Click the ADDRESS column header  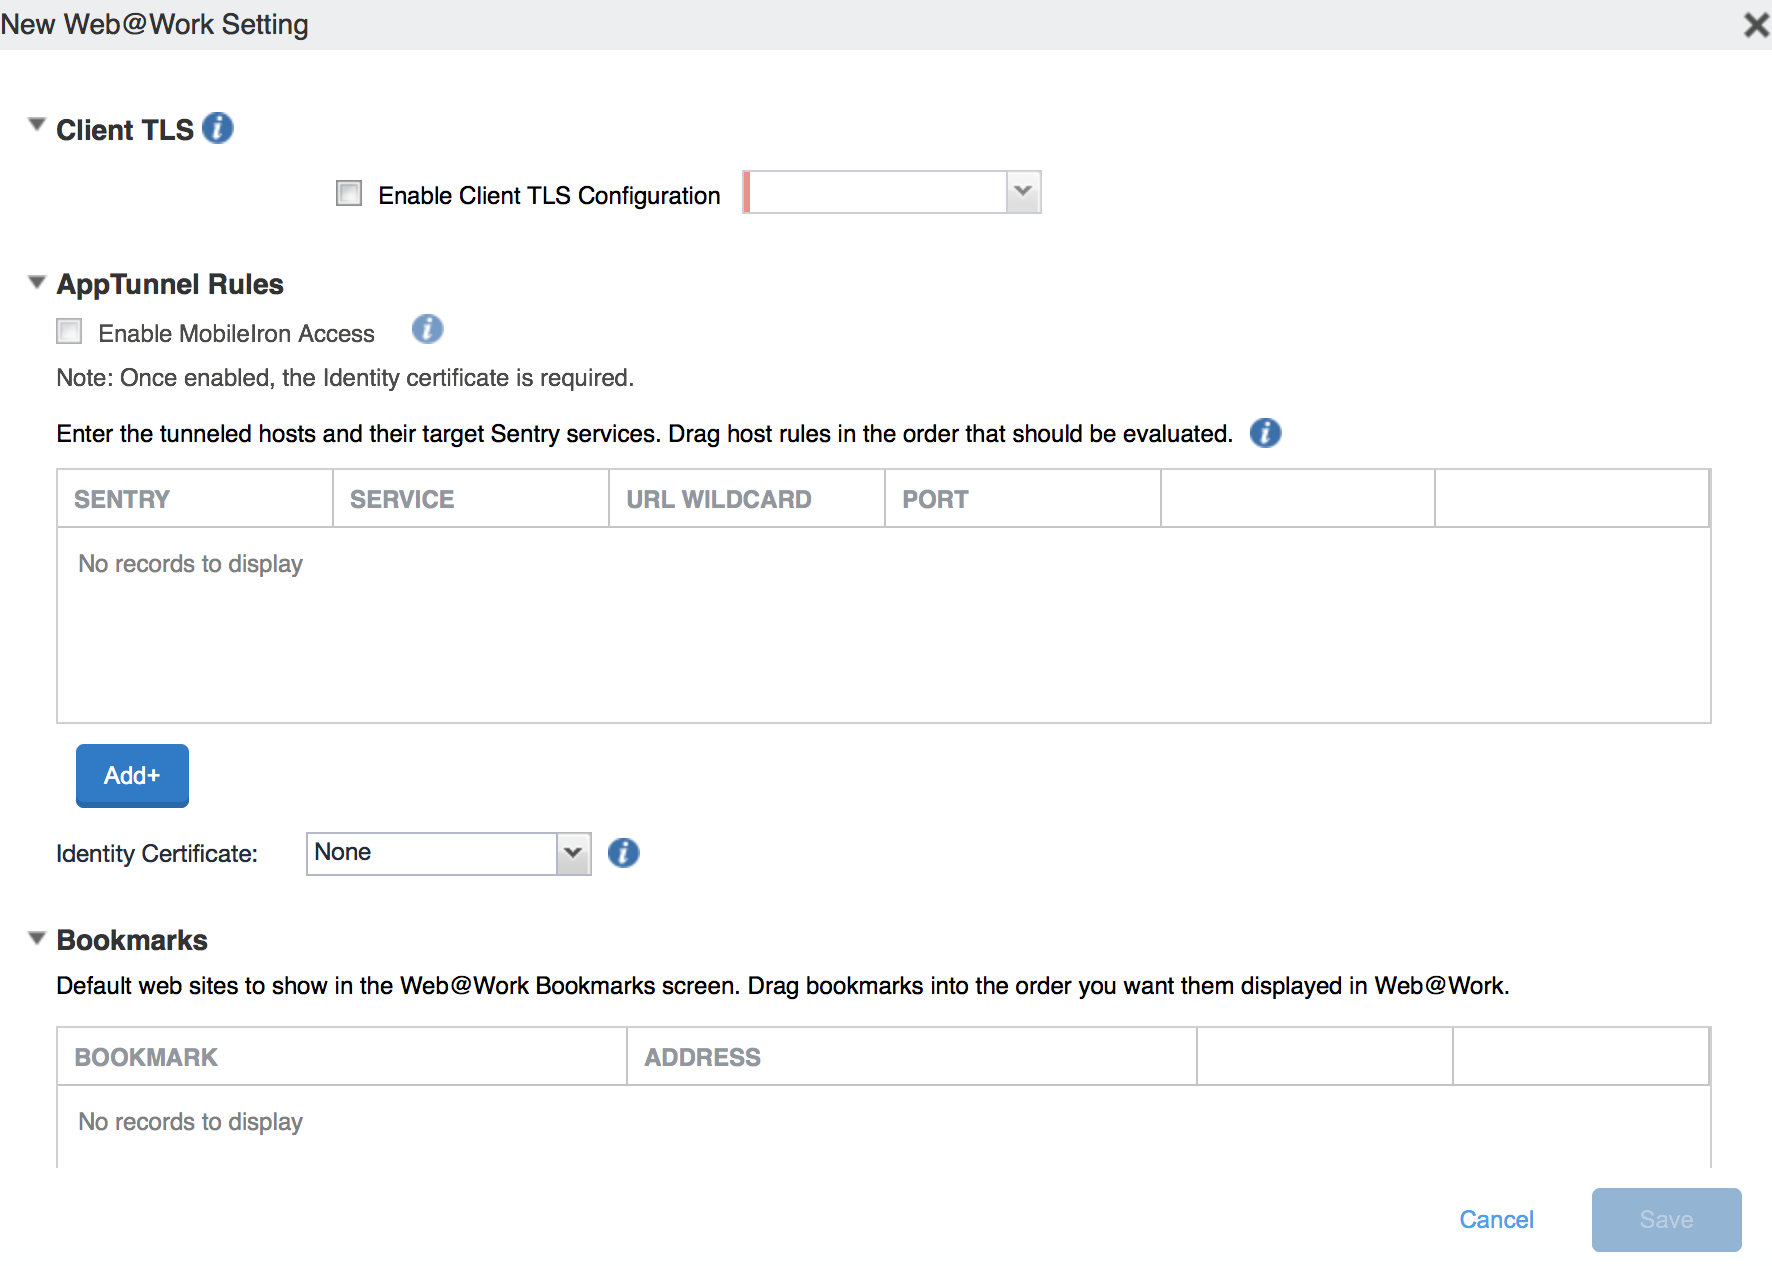pos(912,1056)
